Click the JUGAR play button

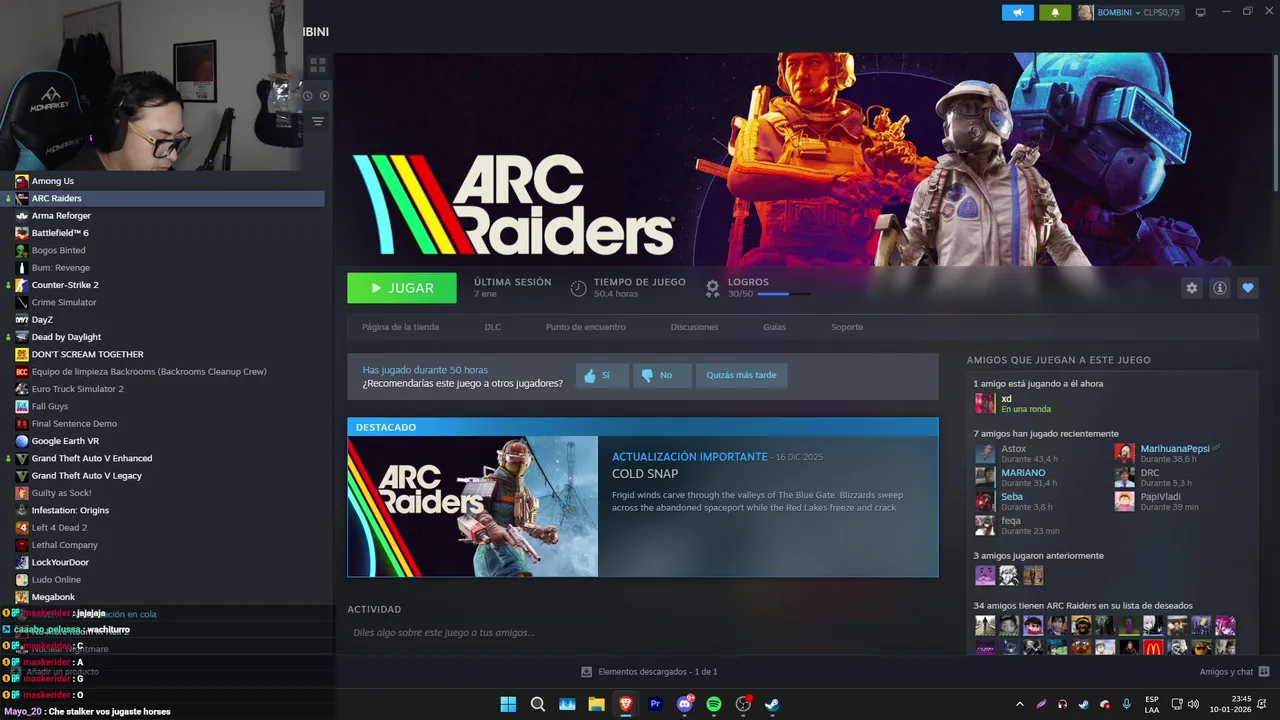pos(402,288)
